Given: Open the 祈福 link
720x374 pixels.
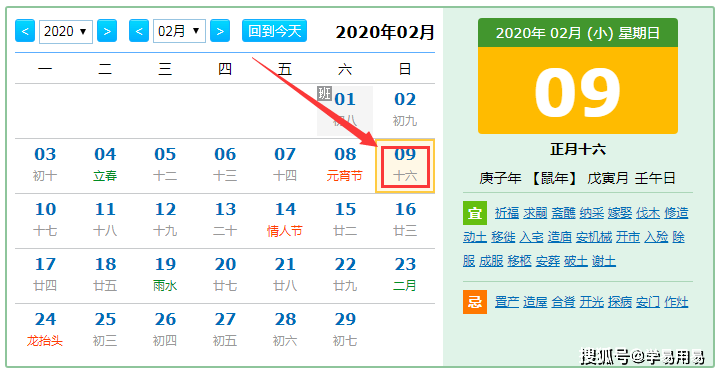Looking at the screenshot, I should coord(507,213).
